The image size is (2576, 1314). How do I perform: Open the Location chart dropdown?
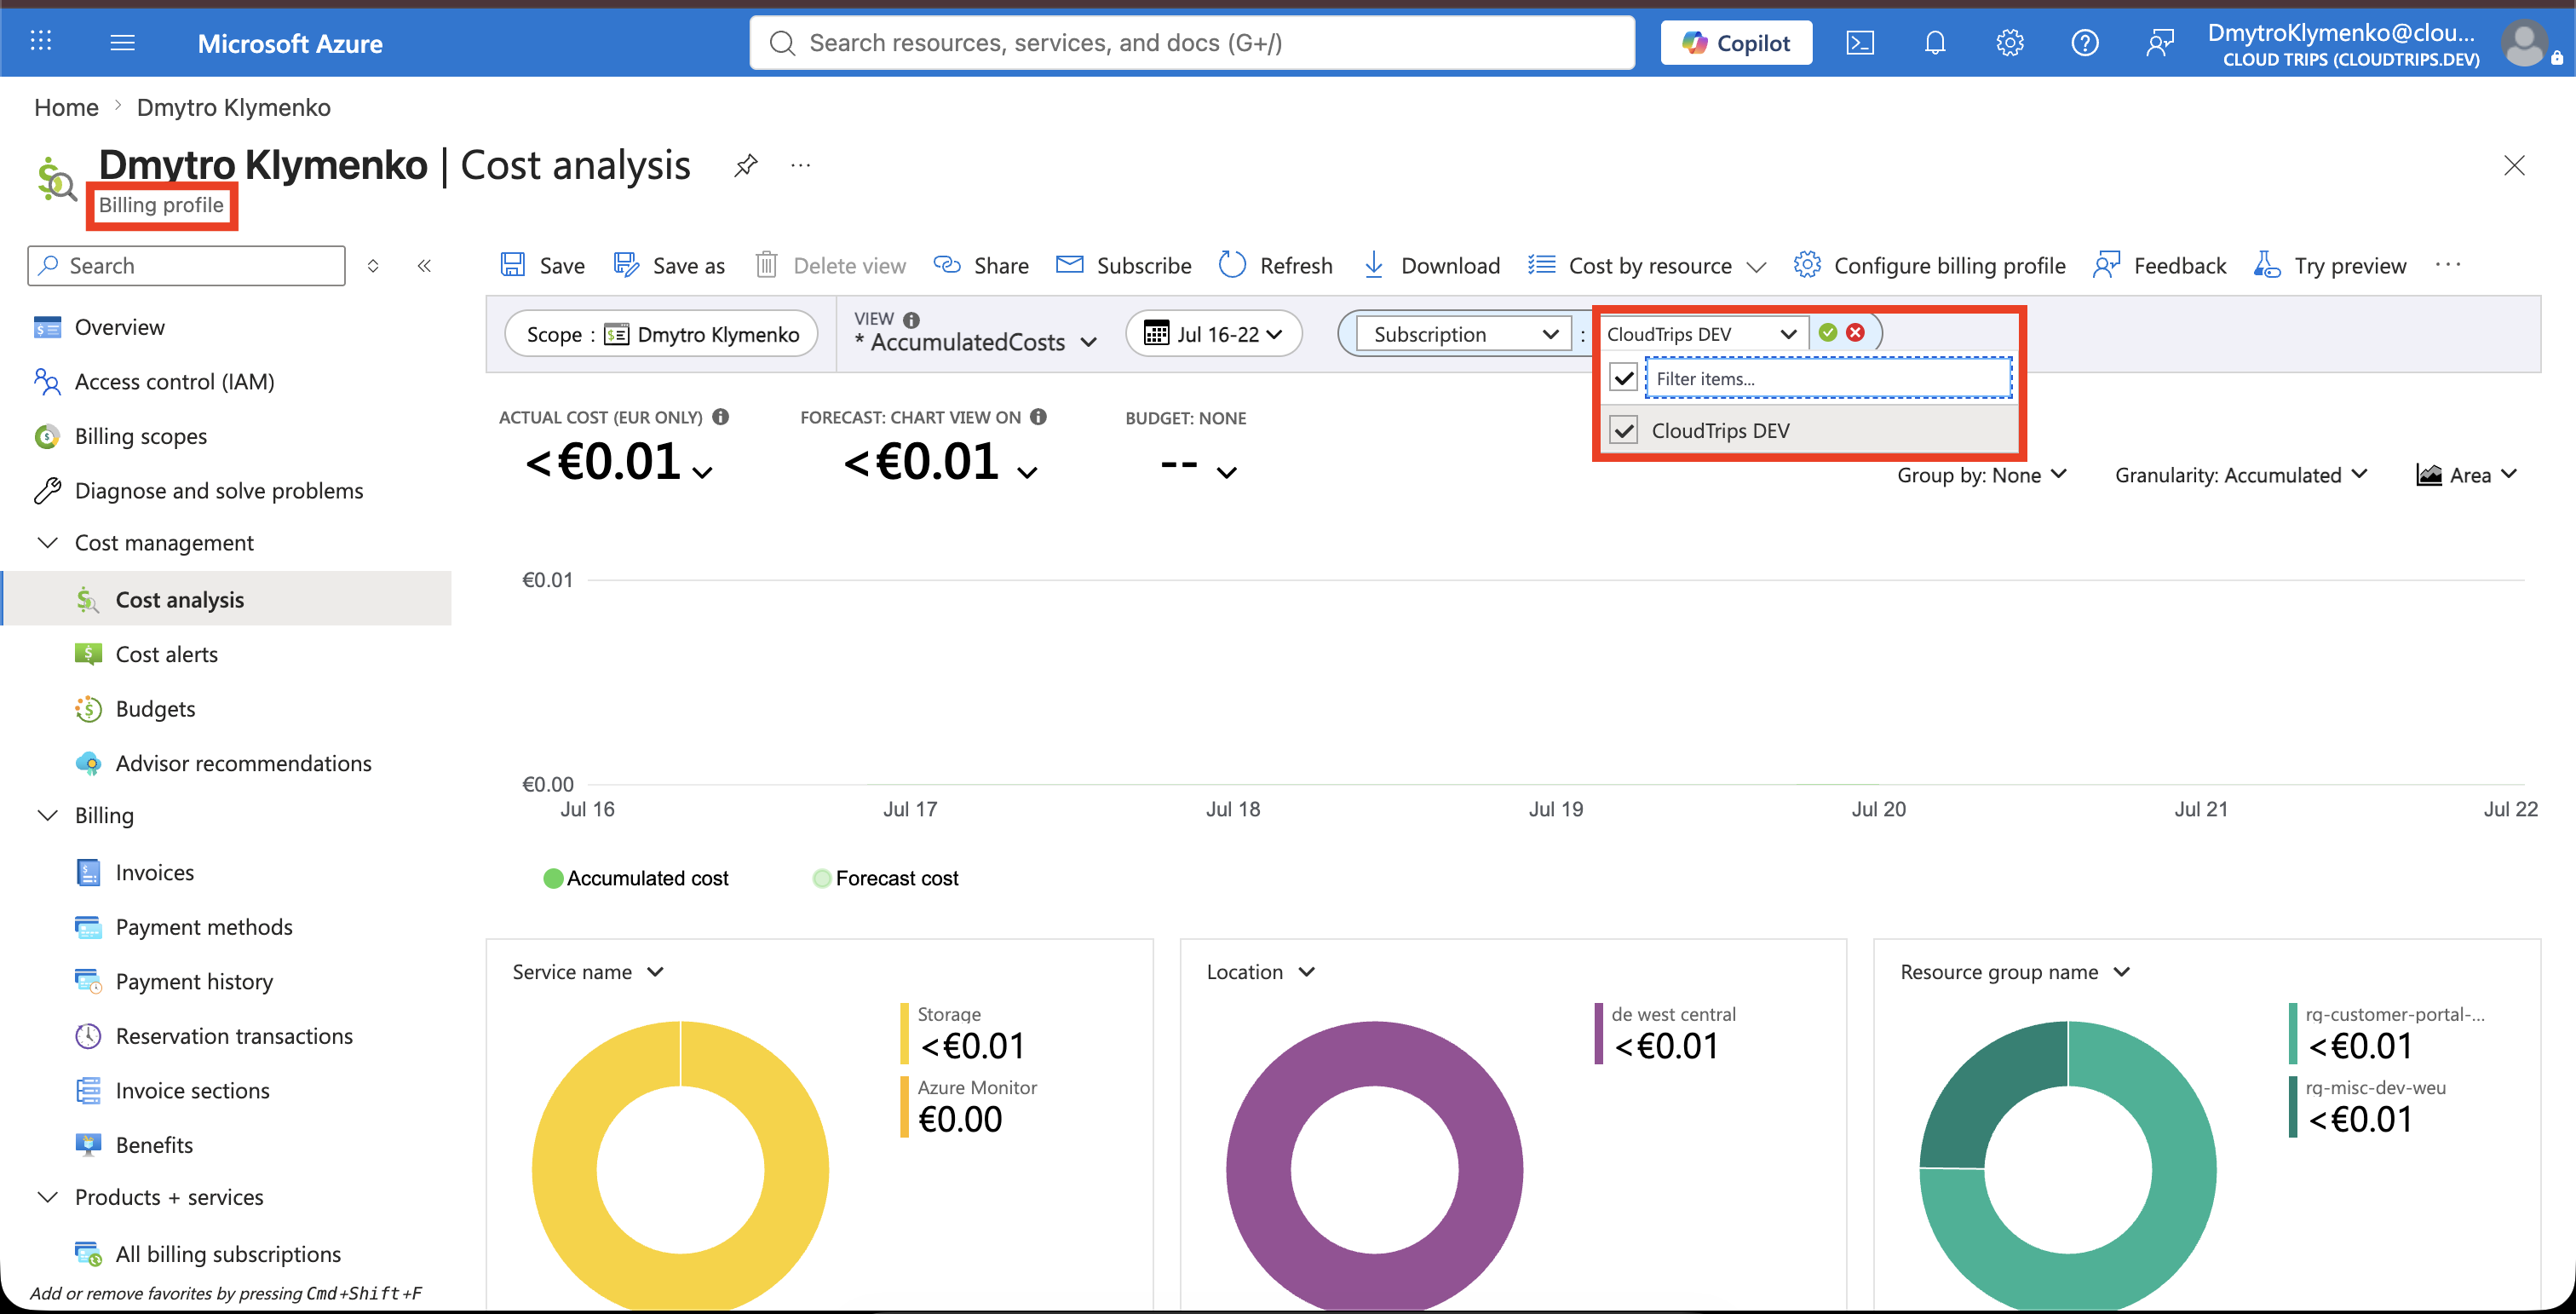(1260, 972)
